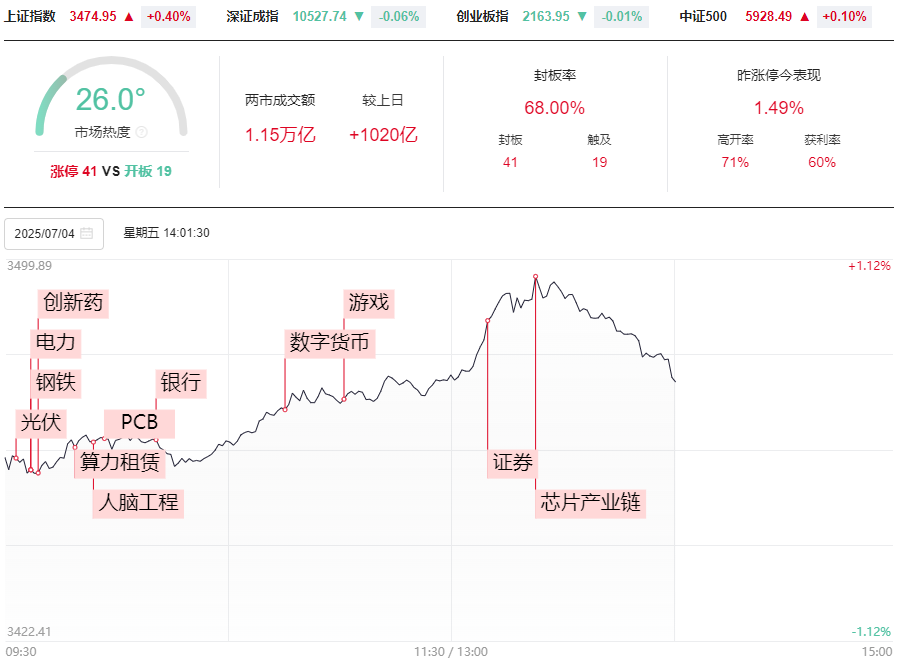899x665 pixels.
Task: Click the red up arrow beside 中证500
Action: point(804,17)
